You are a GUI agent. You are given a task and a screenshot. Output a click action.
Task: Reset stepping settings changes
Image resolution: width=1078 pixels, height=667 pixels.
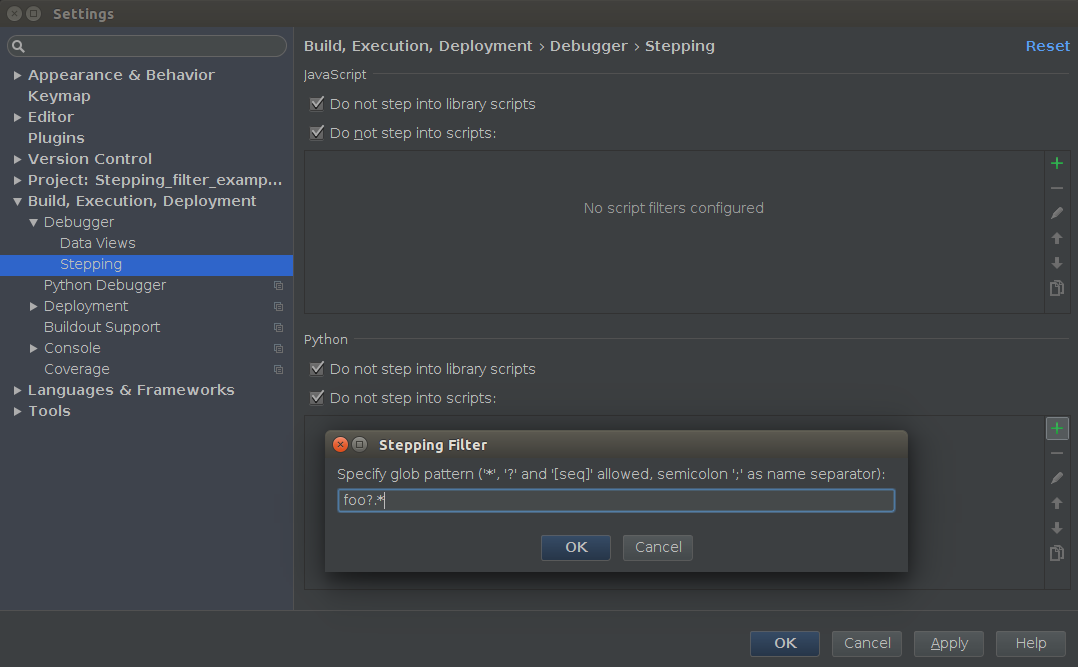coord(1048,46)
